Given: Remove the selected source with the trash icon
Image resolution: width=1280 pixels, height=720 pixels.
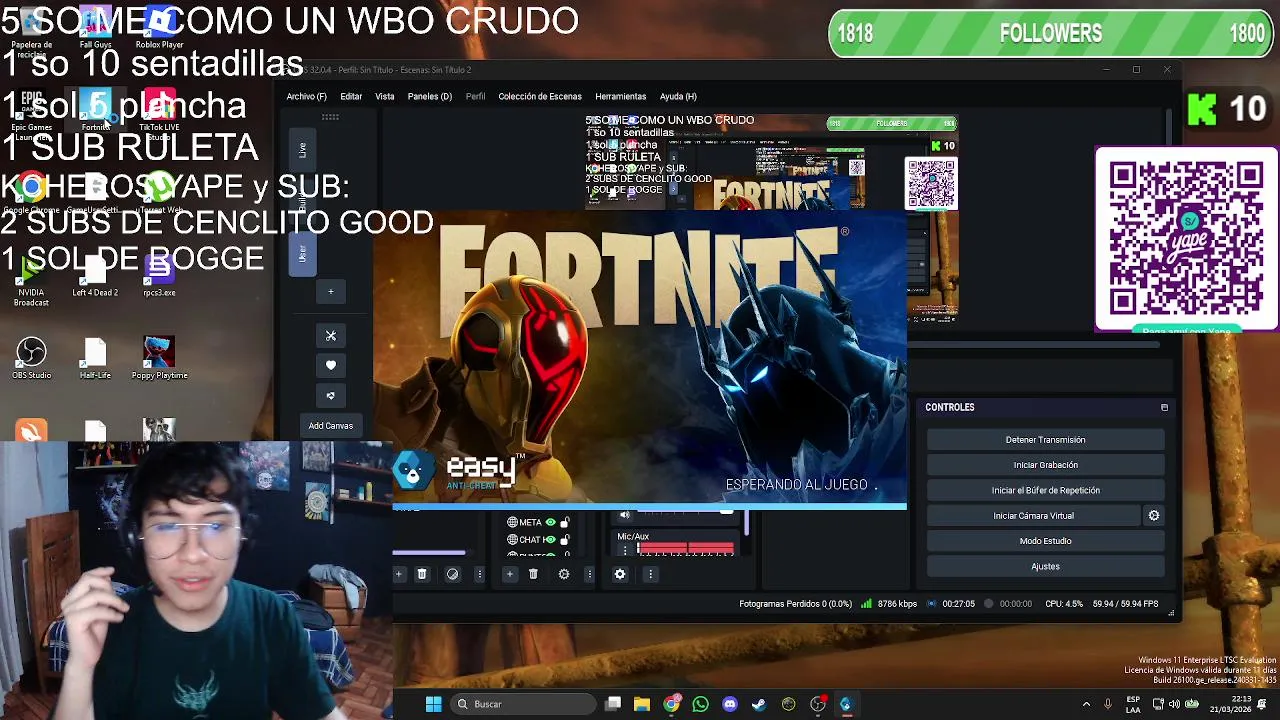Looking at the screenshot, I should (x=533, y=574).
